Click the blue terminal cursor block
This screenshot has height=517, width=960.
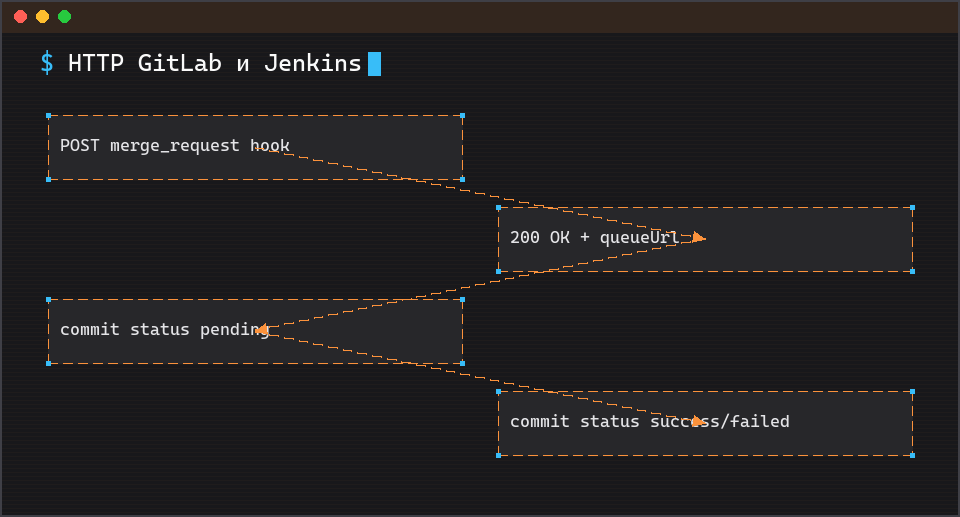click(x=374, y=64)
